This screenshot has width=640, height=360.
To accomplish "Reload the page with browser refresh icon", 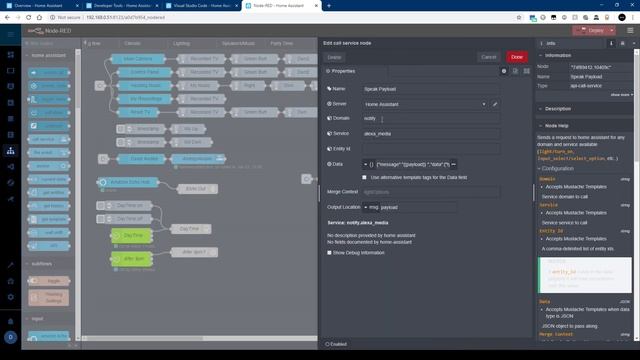I will tap(29, 18).
